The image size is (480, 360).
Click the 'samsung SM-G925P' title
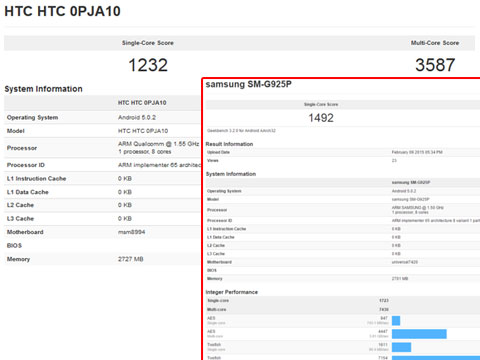pos(249,84)
